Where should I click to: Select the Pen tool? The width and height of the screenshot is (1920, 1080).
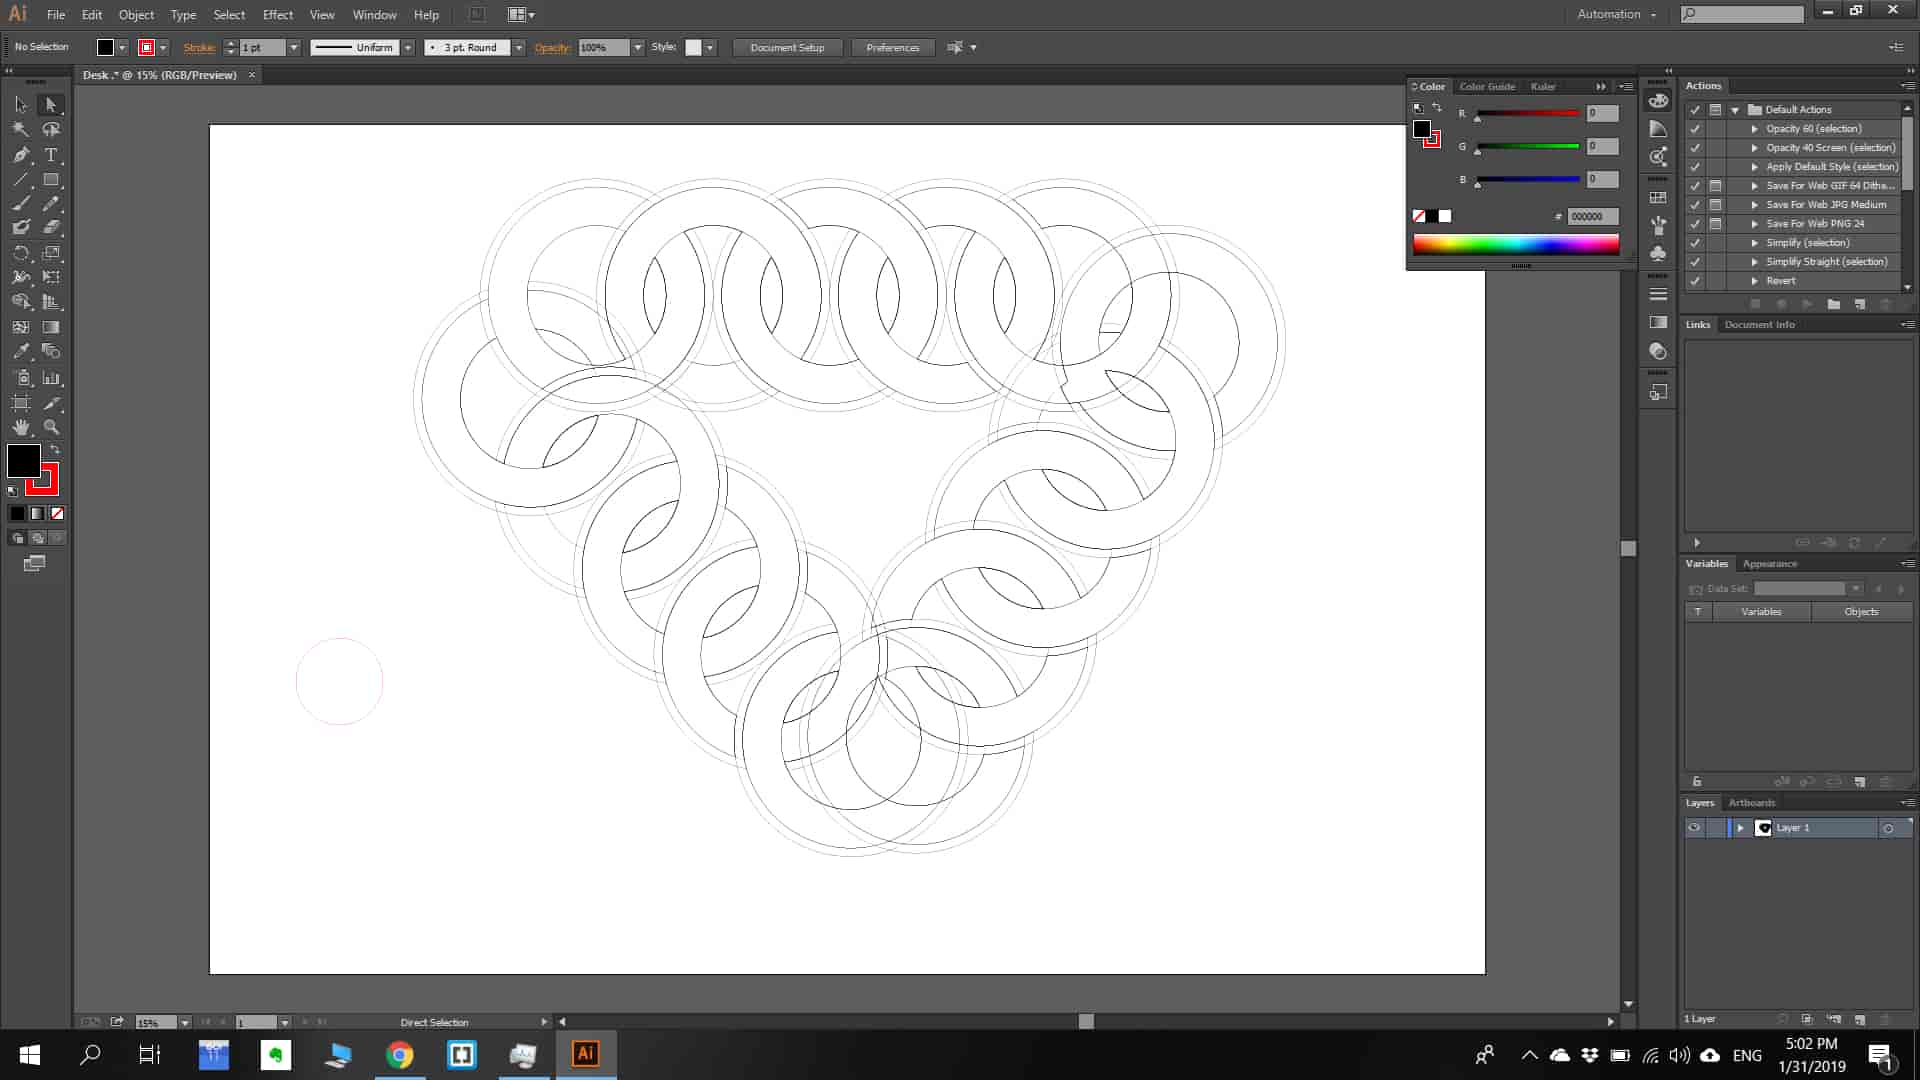click(21, 155)
